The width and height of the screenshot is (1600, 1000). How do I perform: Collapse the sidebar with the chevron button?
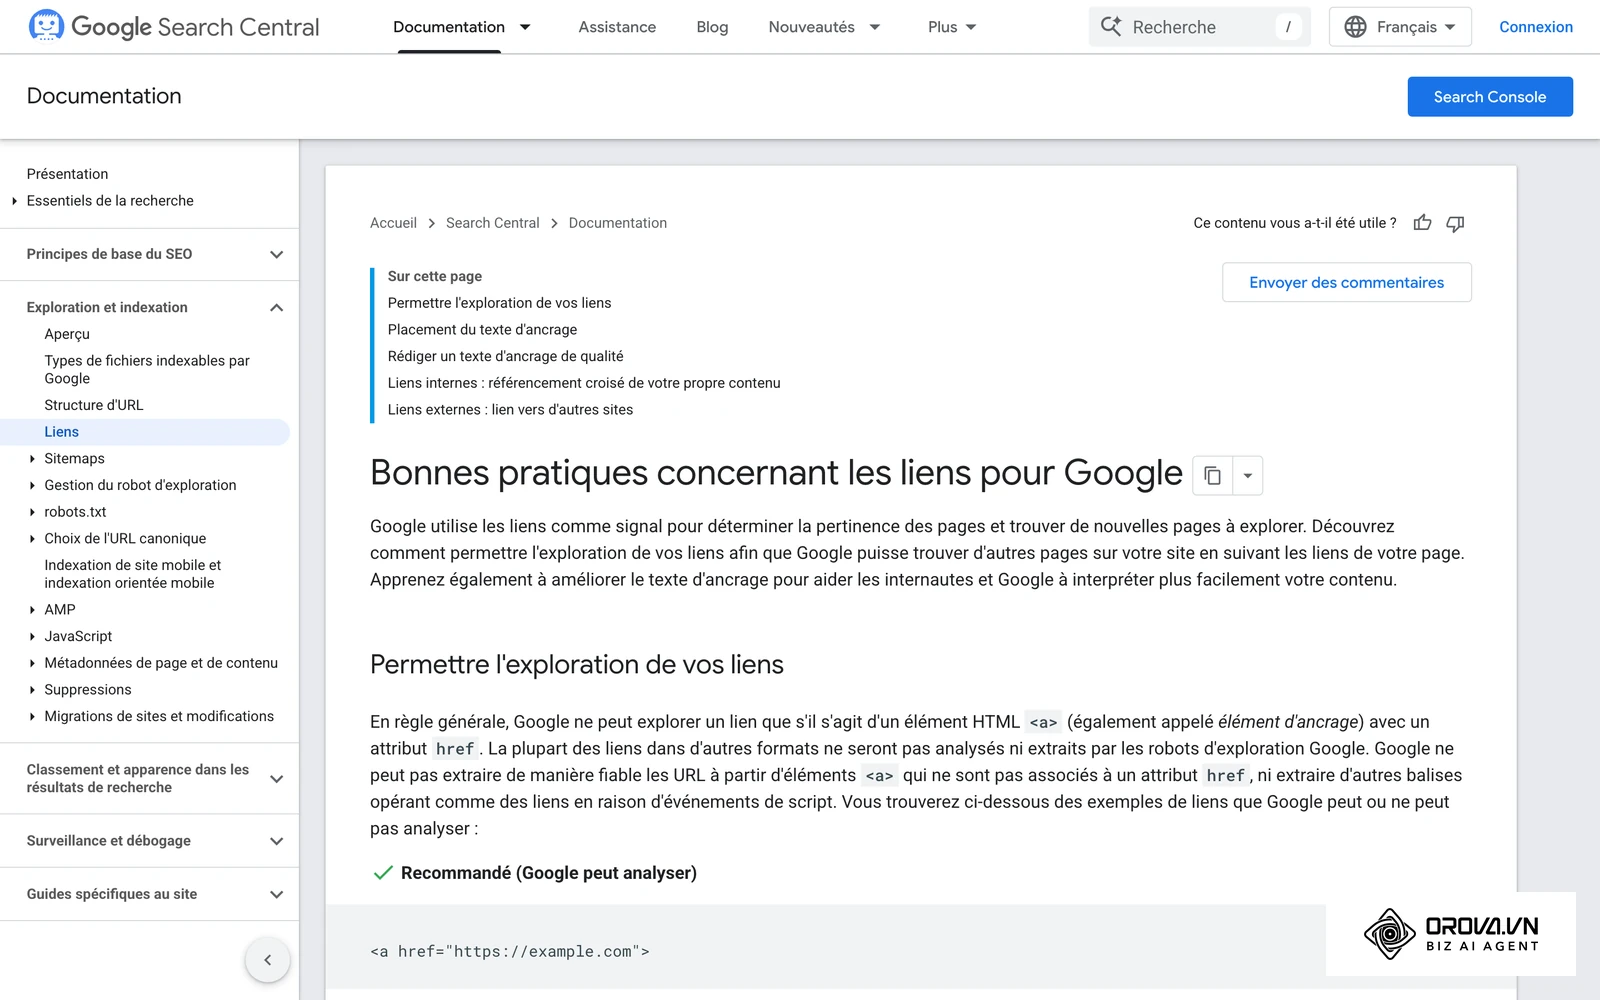267,960
